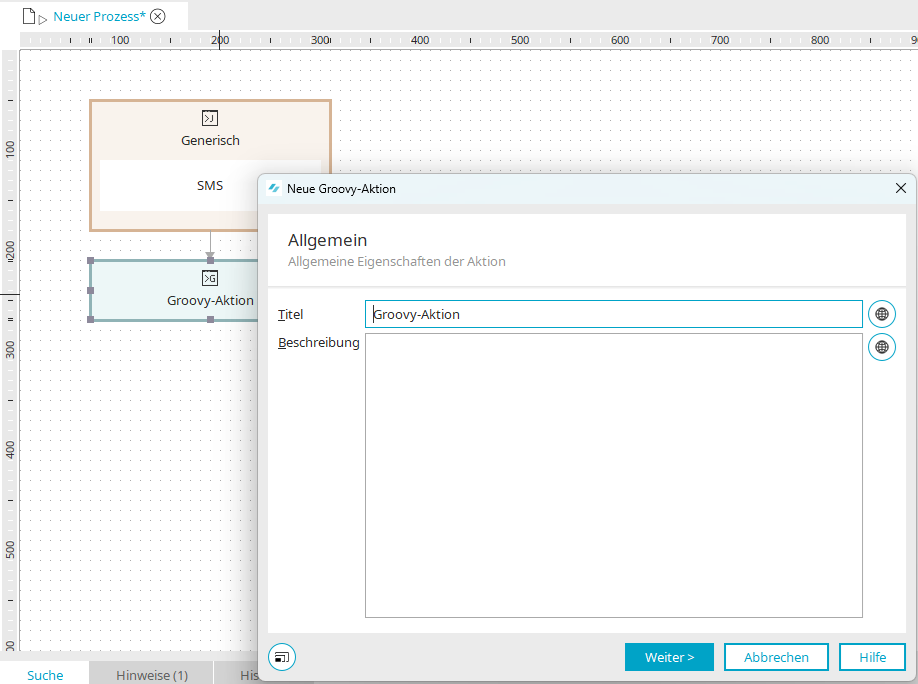Select the Neuer Prozess* tab

pyautogui.click(x=99, y=16)
